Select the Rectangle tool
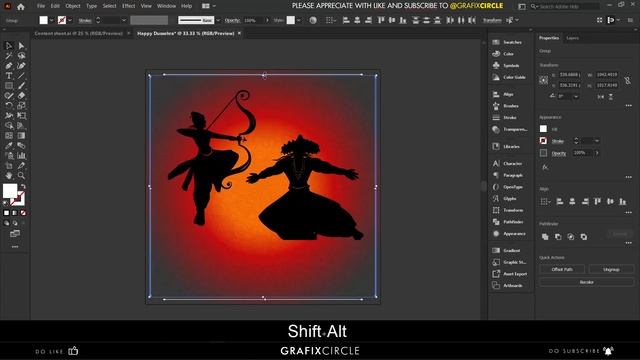 tap(9, 86)
